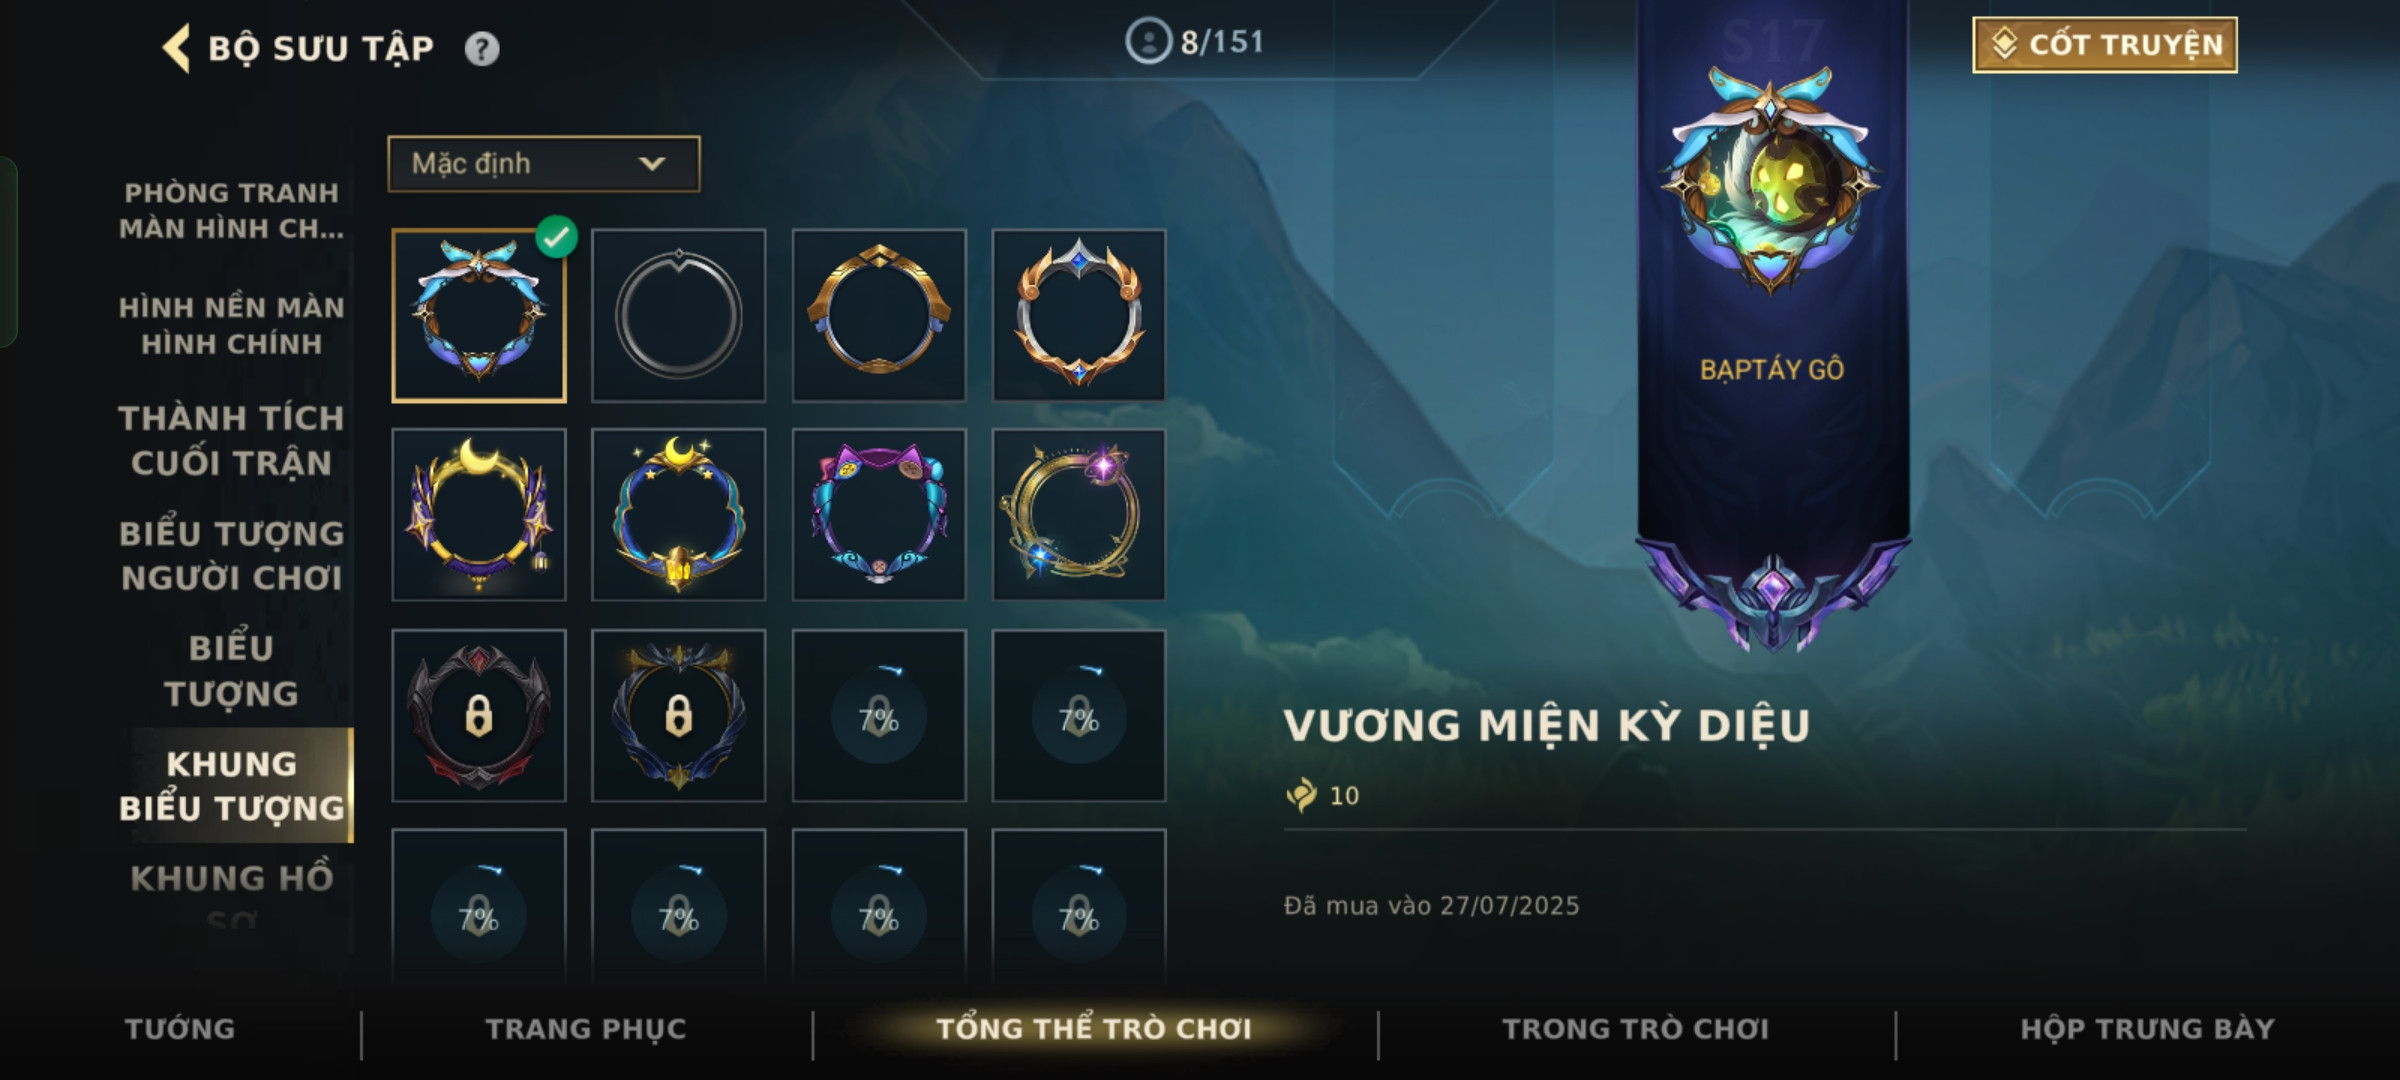This screenshot has width=2400, height=1080.
Task: Select the golden crescent moon frame
Action: tap(479, 515)
